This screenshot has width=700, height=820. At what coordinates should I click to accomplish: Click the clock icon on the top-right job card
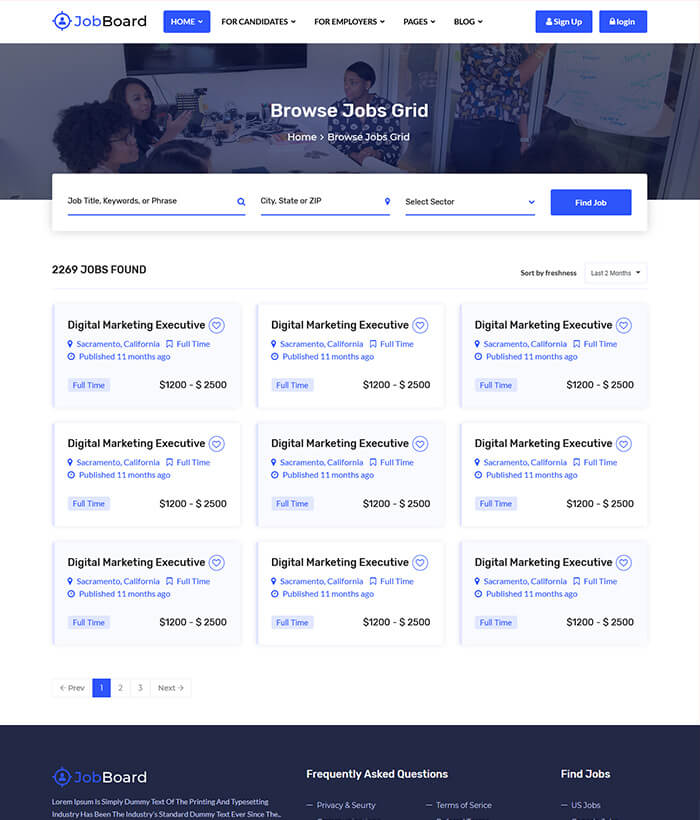(x=478, y=357)
